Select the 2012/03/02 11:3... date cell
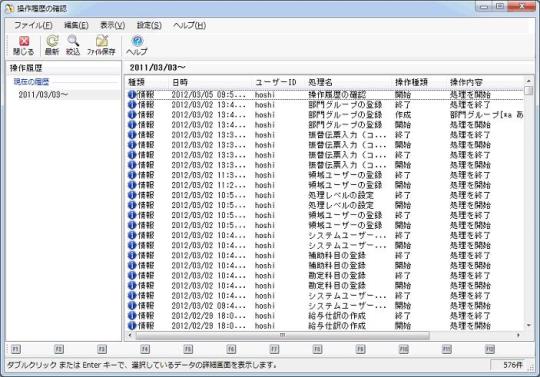This screenshot has height=377, width=540. tap(209, 175)
